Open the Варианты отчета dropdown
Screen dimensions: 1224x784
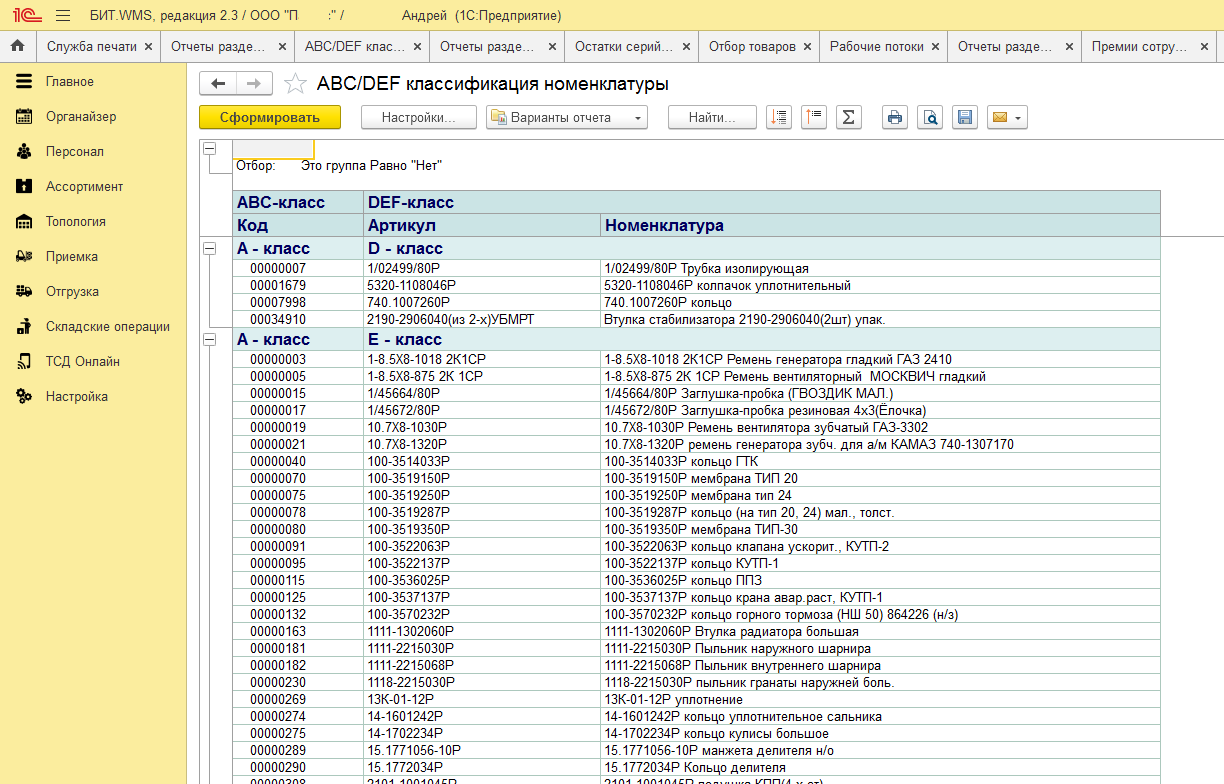click(567, 118)
